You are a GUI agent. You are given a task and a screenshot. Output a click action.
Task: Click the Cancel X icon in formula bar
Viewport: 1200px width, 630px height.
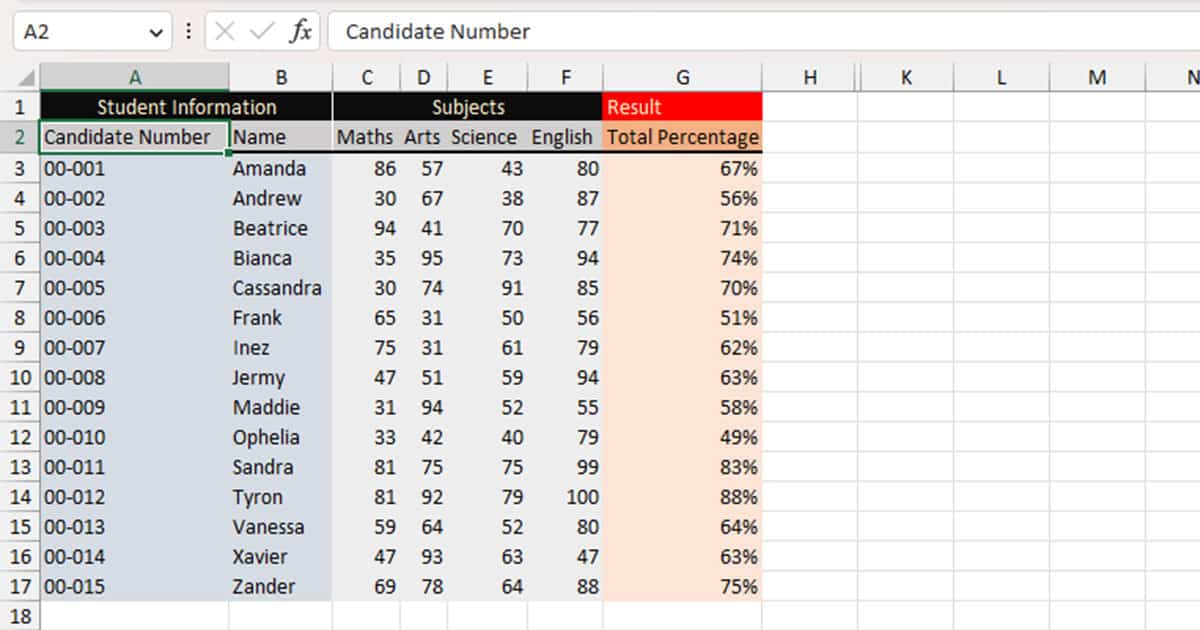[x=225, y=32]
